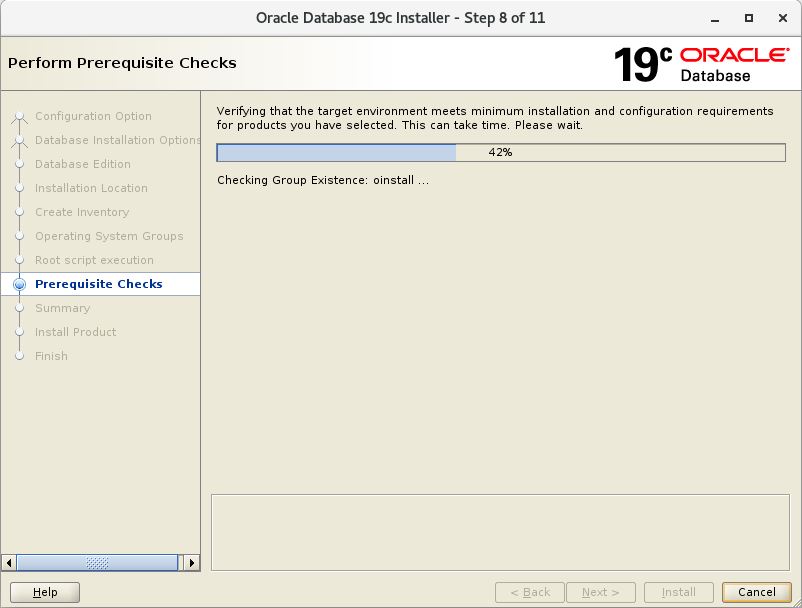Click the Checking Group Existence status text
The height and width of the screenshot is (608, 802).
(323, 180)
